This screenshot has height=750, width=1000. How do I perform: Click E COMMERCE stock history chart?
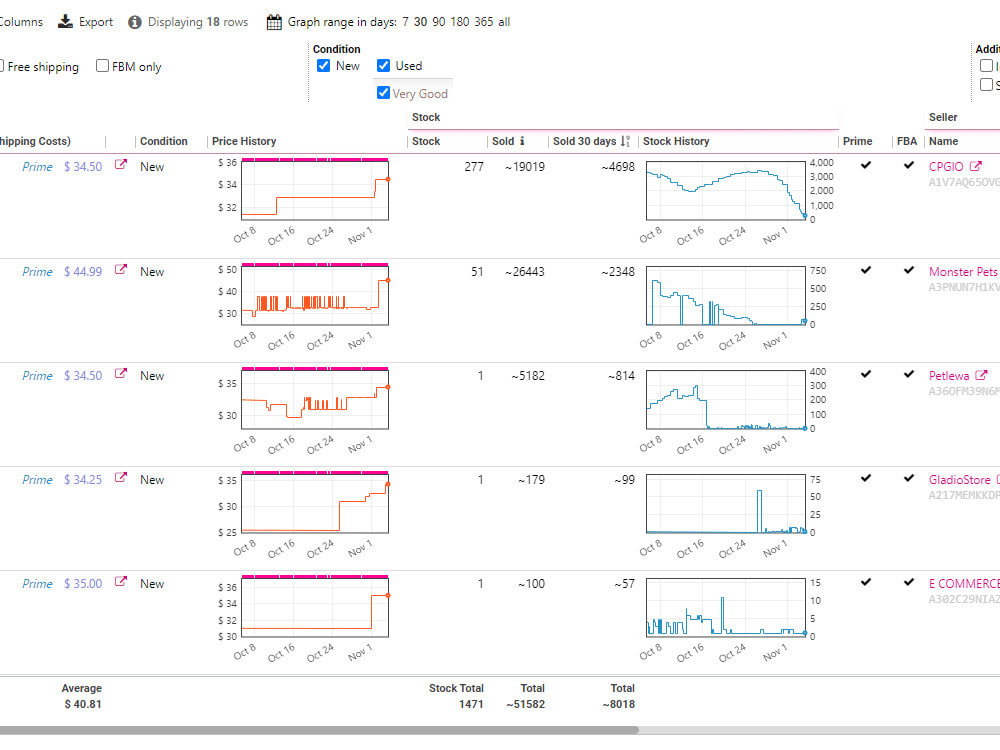pos(726,607)
